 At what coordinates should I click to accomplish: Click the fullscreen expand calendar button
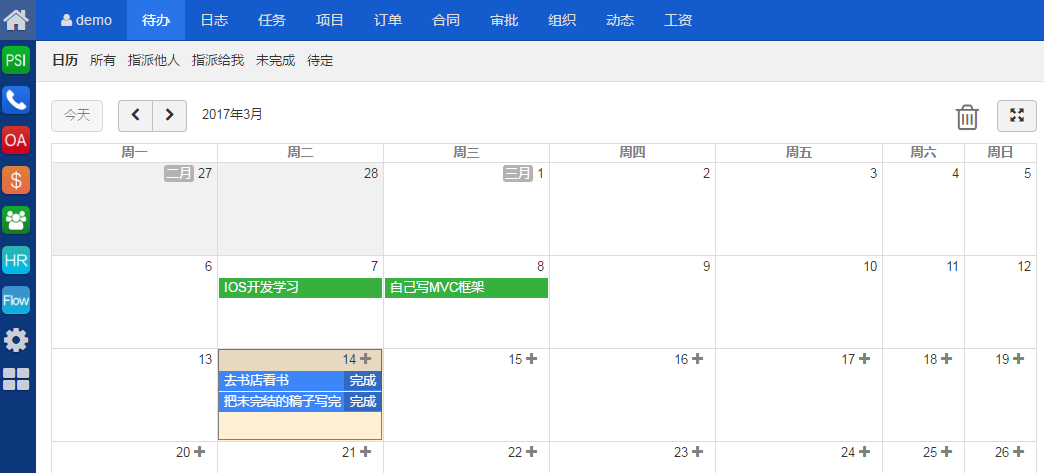pos(1017,116)
